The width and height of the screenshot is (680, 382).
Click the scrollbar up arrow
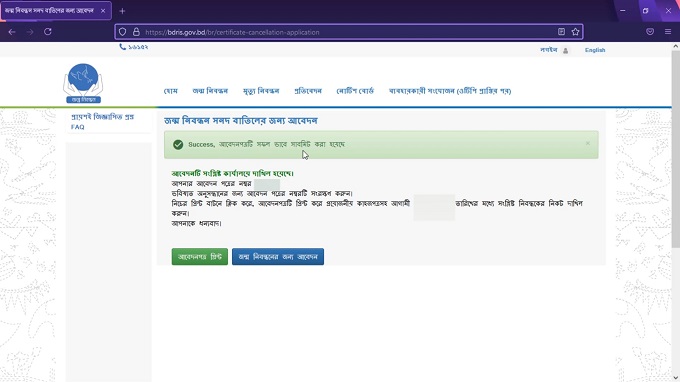tap(676, 46)
